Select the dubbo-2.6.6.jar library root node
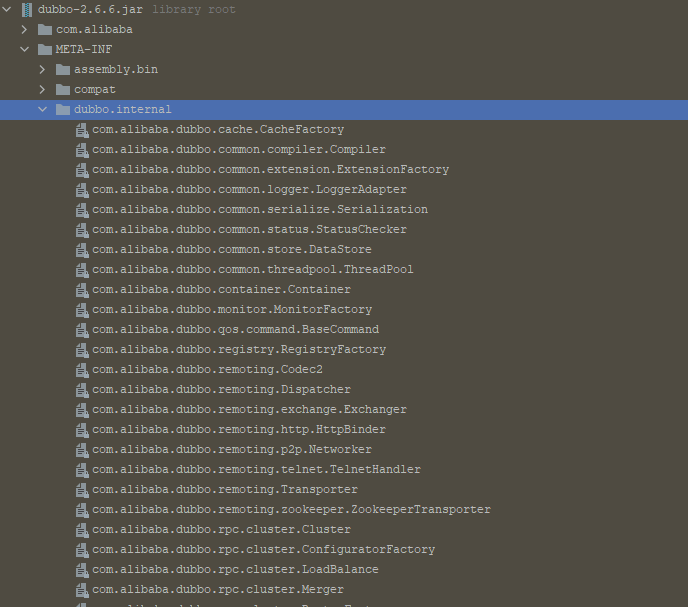This screenshot has height=607, width=688. click(90, 9)
